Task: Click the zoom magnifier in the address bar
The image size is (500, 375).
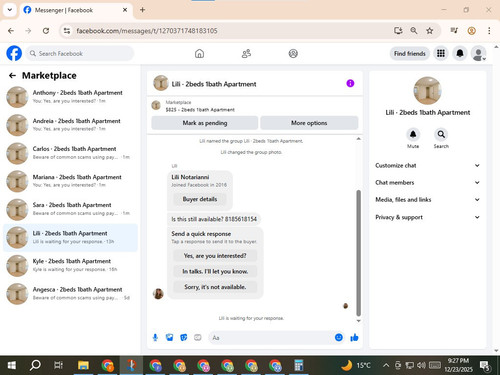Action: tap(414, 31)
